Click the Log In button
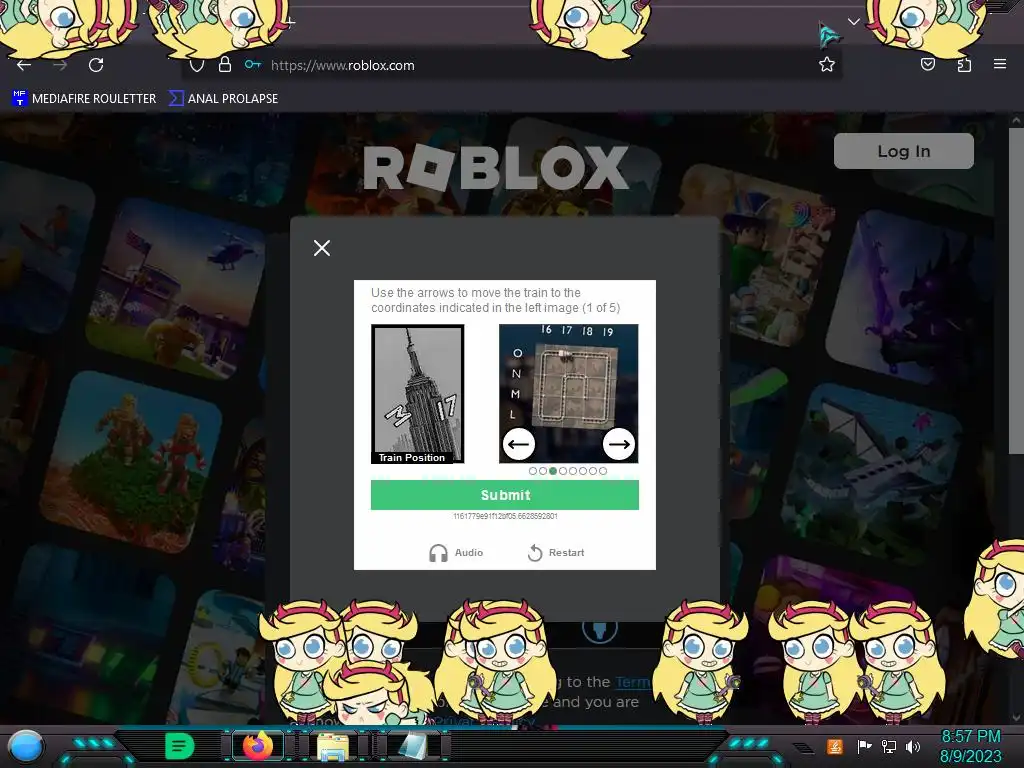 coord(904,151)
